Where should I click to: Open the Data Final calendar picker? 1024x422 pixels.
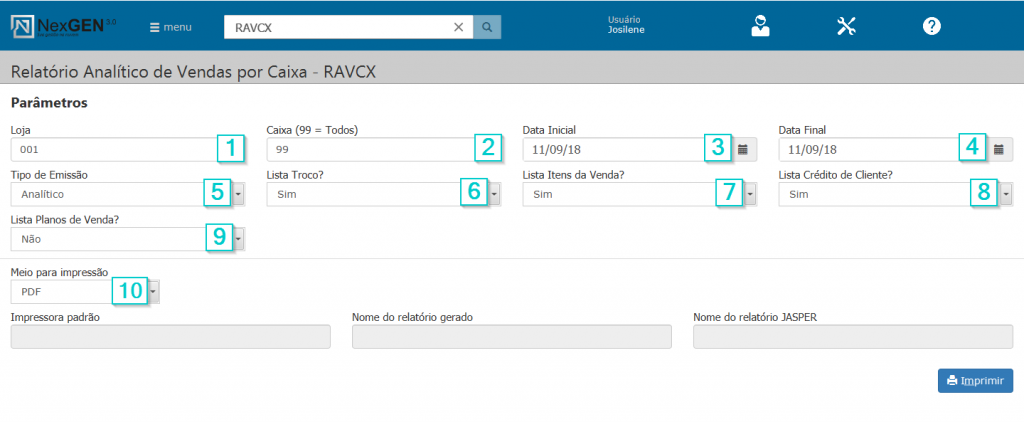999,149
